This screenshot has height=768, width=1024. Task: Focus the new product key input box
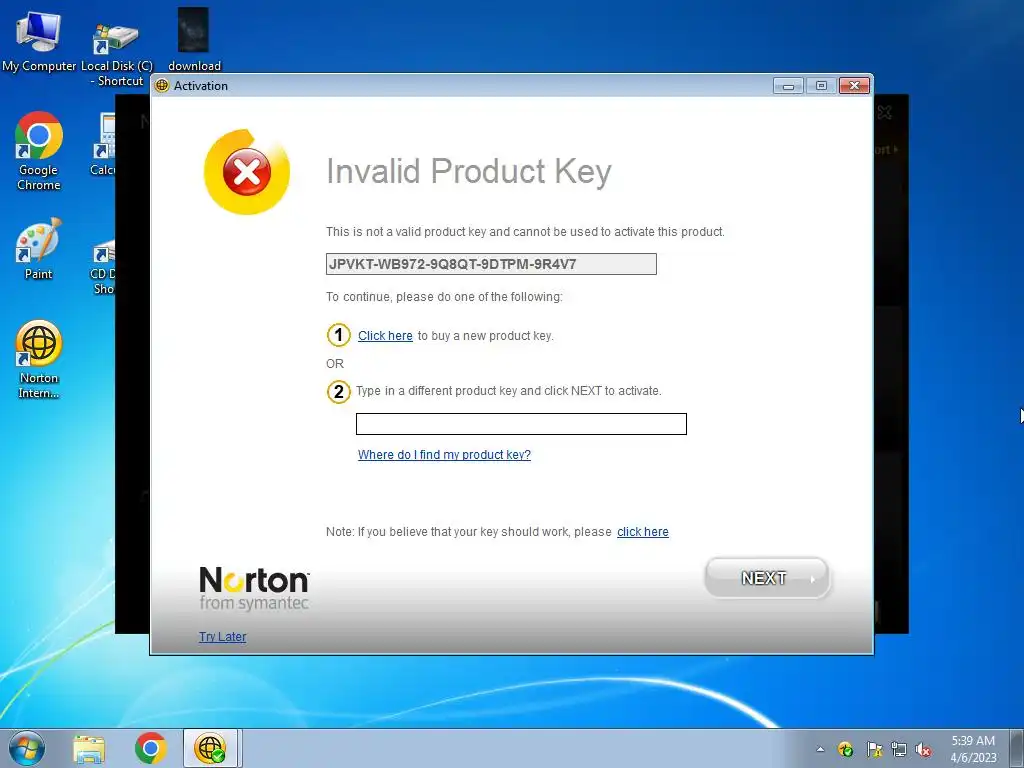point(521,424)
